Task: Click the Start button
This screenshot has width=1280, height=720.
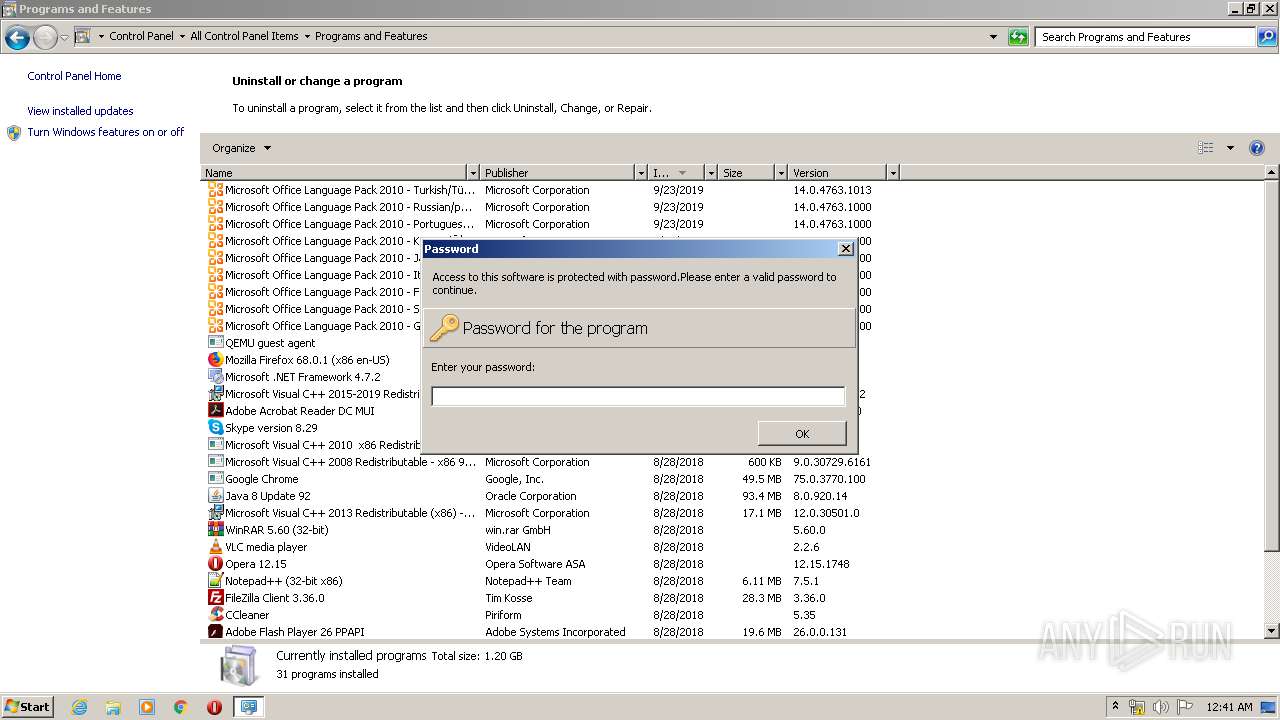Action: 28,707
